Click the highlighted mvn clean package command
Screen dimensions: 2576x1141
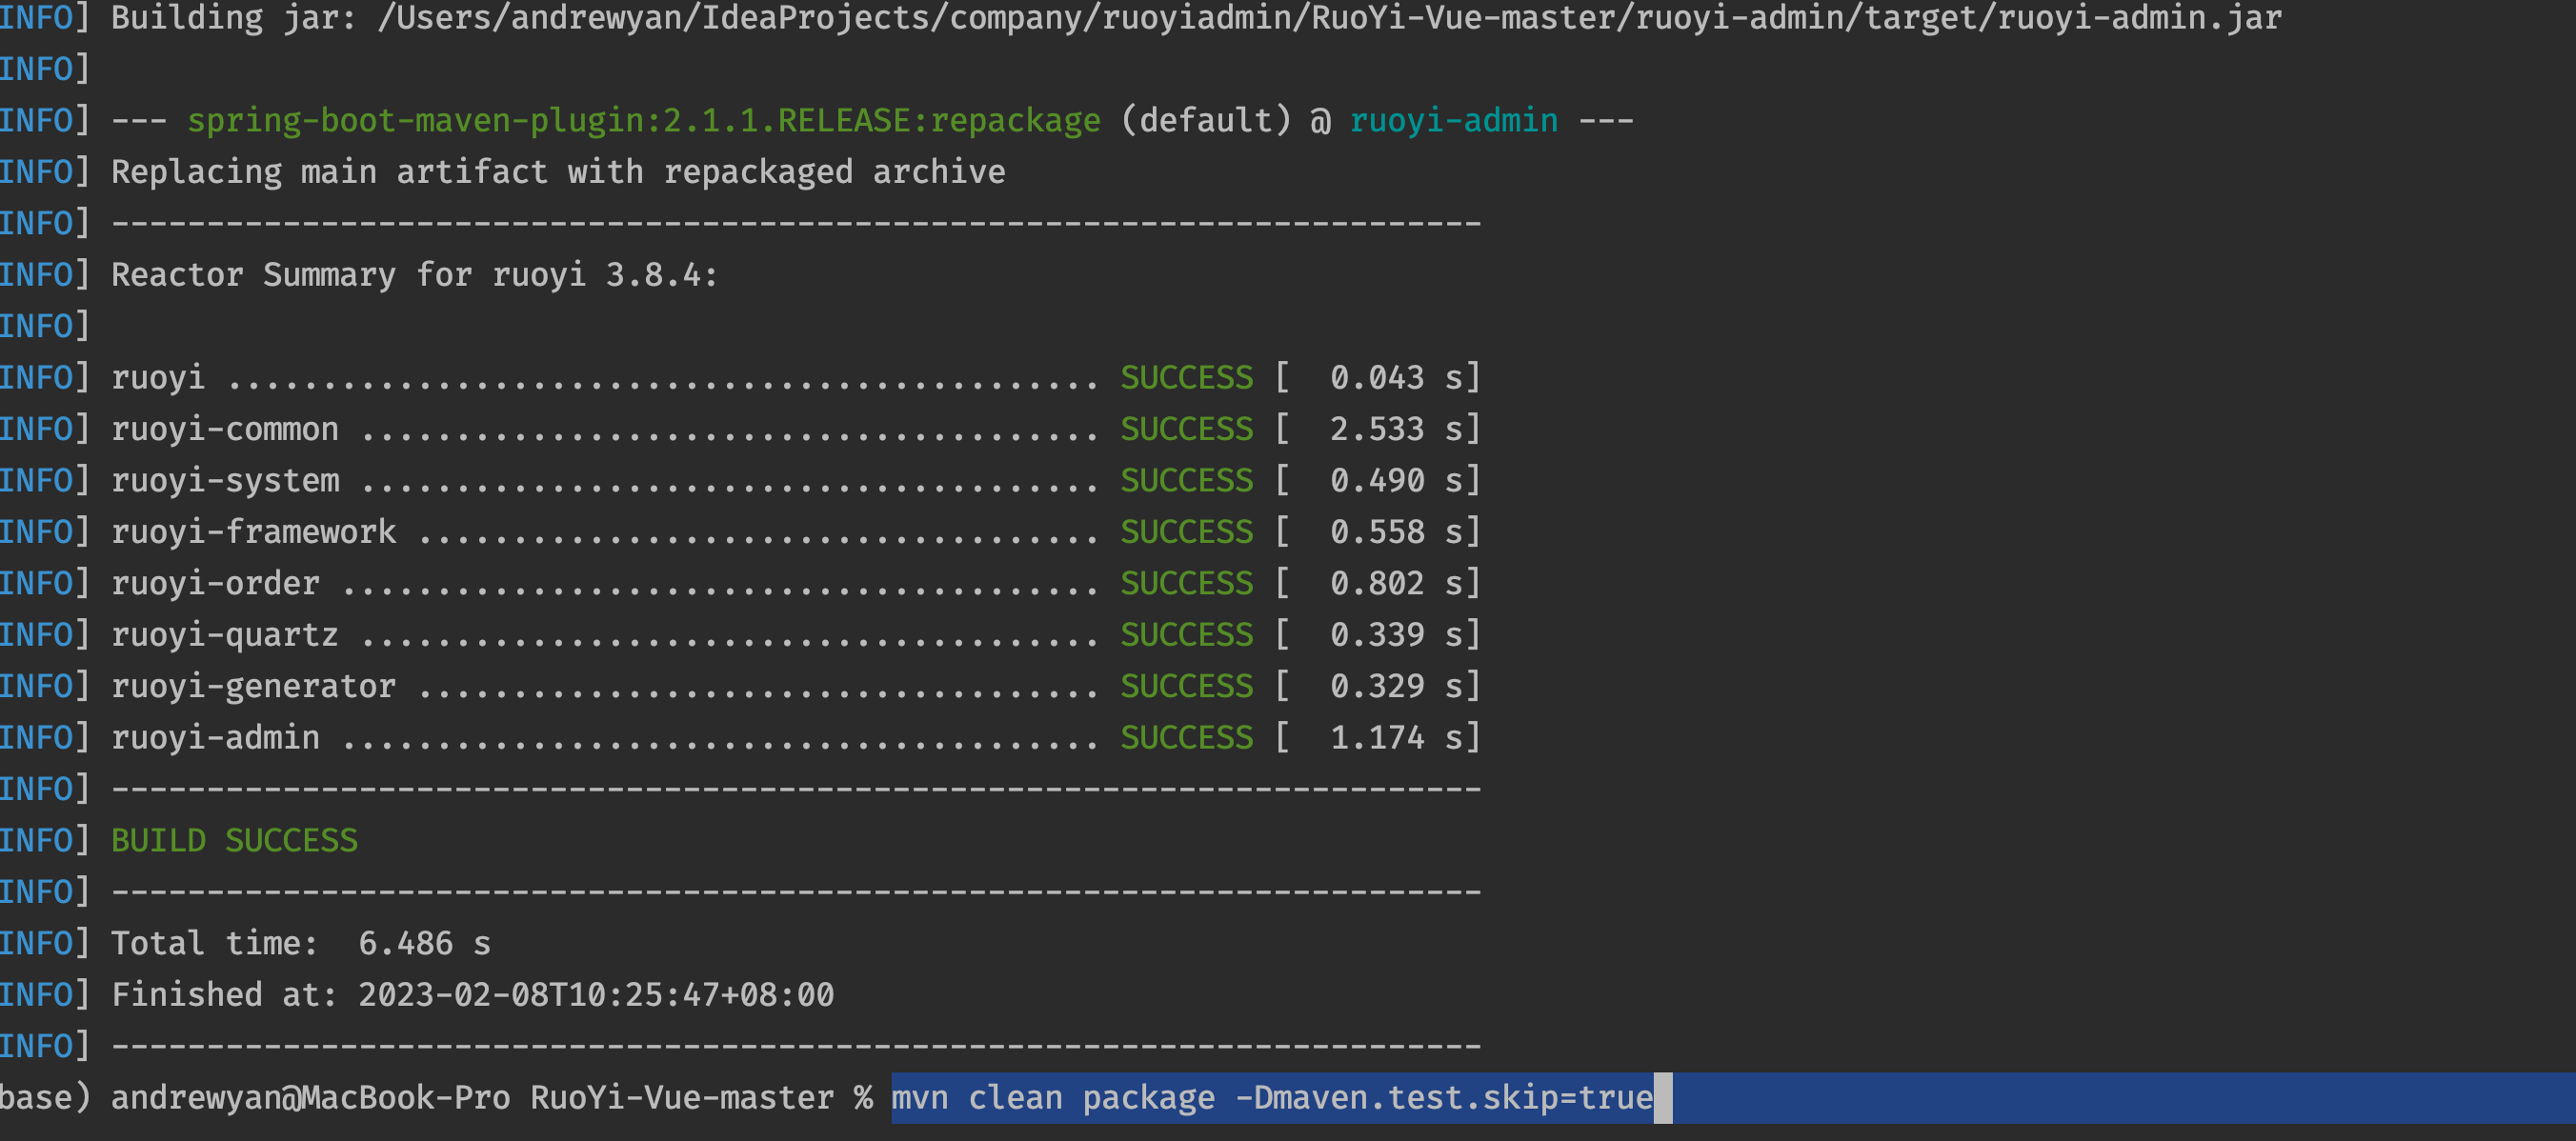coord(1271,1098)
